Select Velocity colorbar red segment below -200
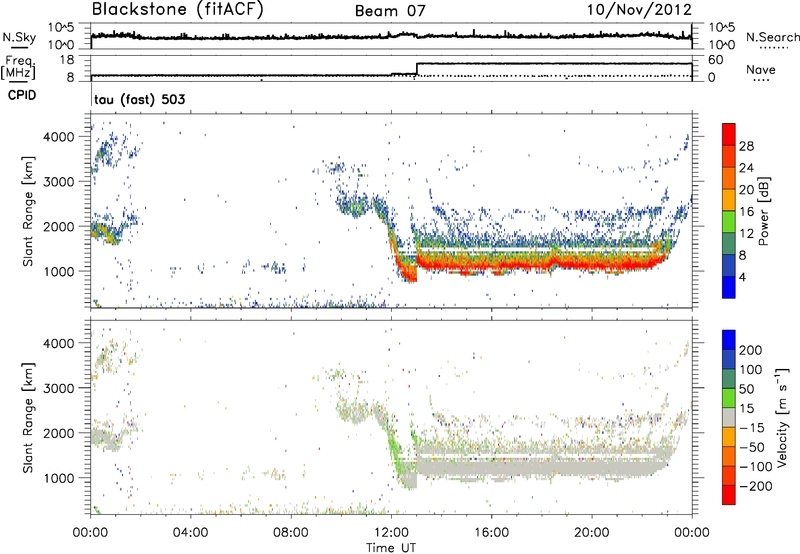This screenshot has height=554, width=800. tap(729, 495)
